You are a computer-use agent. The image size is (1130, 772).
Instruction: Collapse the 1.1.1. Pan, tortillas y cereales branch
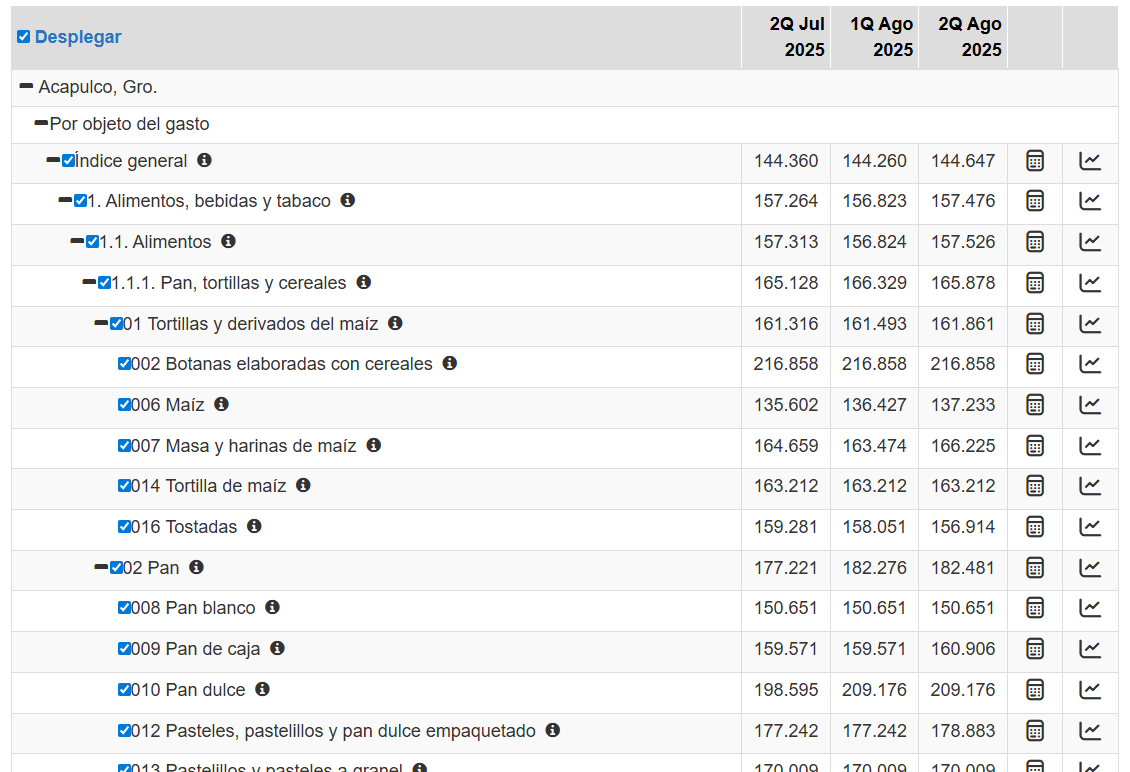pyautogui.click(x=89, y=283)
